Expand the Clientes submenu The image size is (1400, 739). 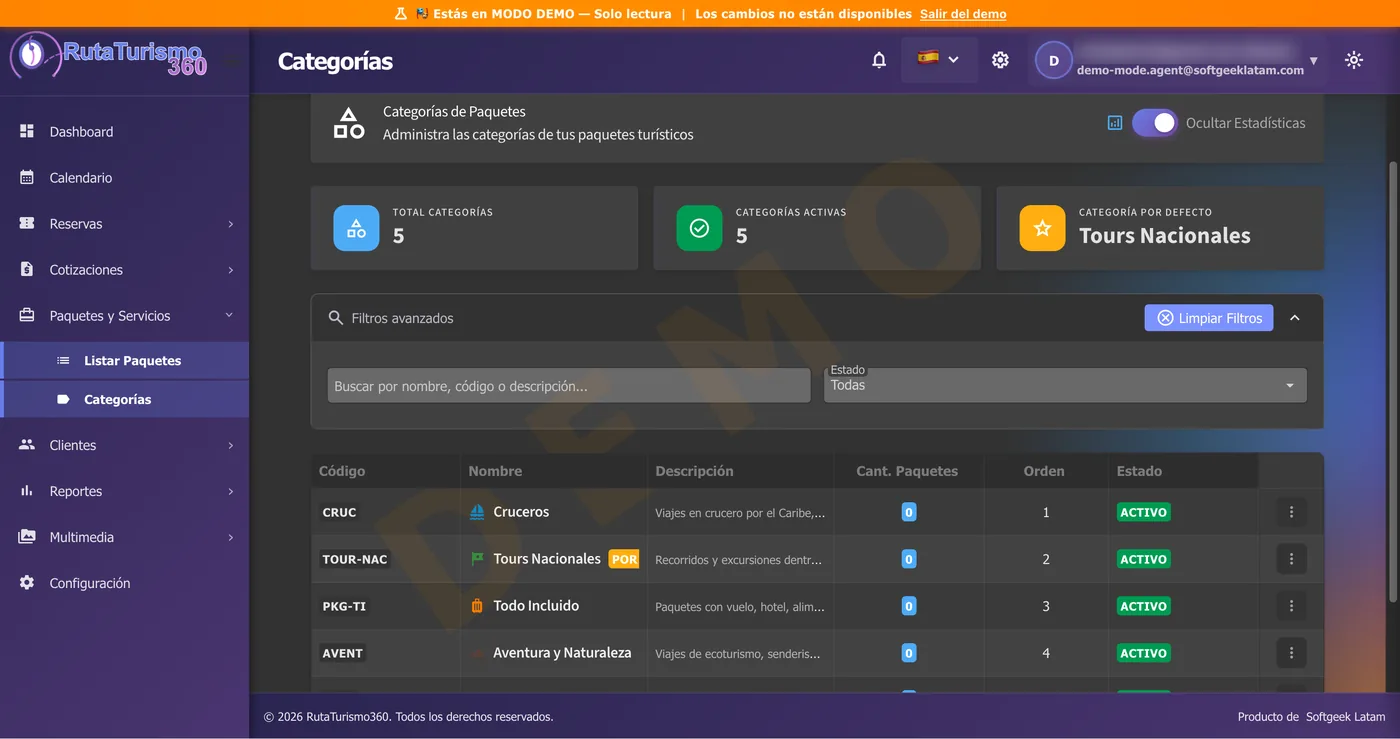231,445
